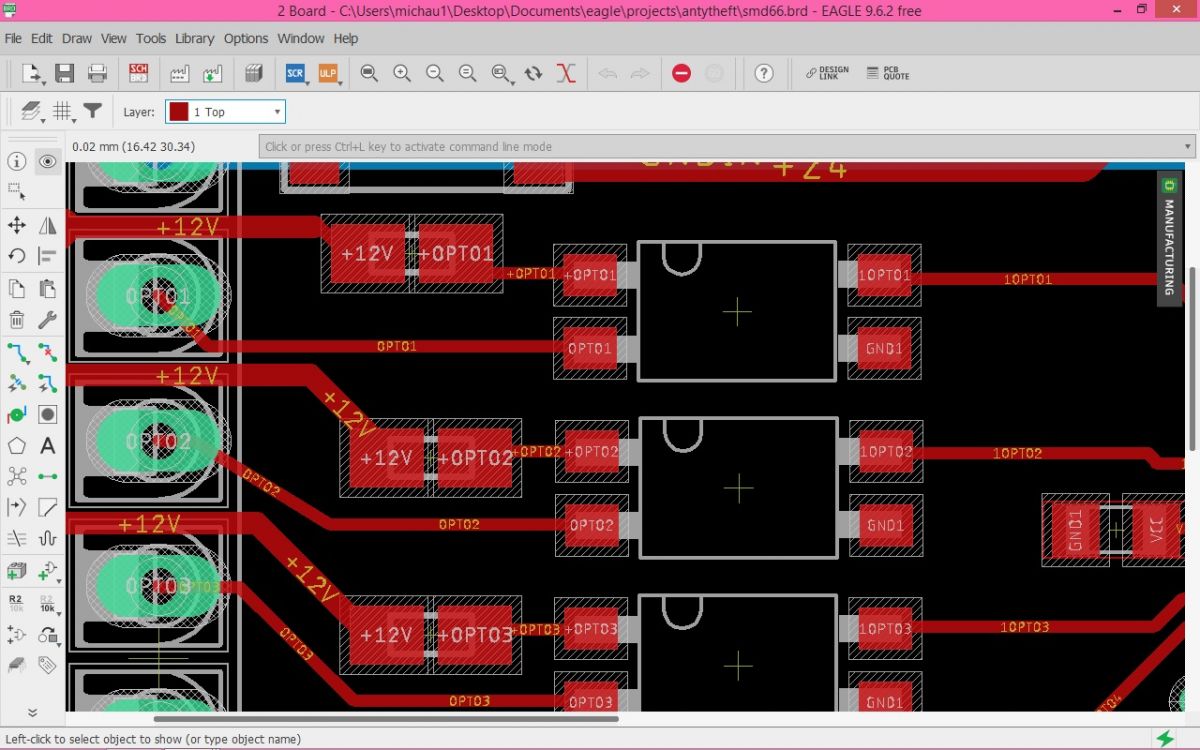The height and width of the screenshot is (750, 1200).
Task: Click the red Stop command icon
Action: tap(681, 73)
